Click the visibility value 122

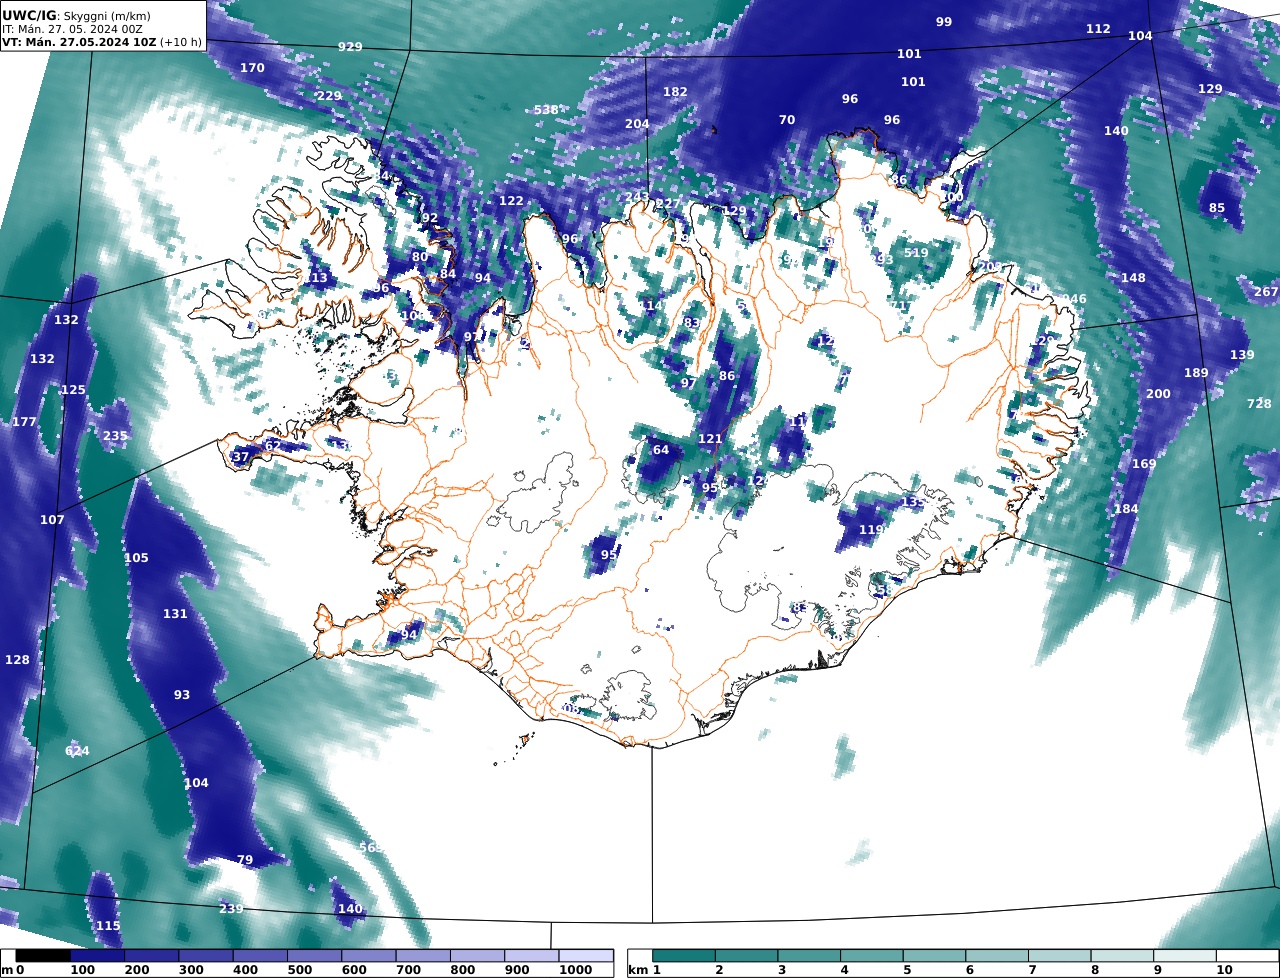[511, 201]
